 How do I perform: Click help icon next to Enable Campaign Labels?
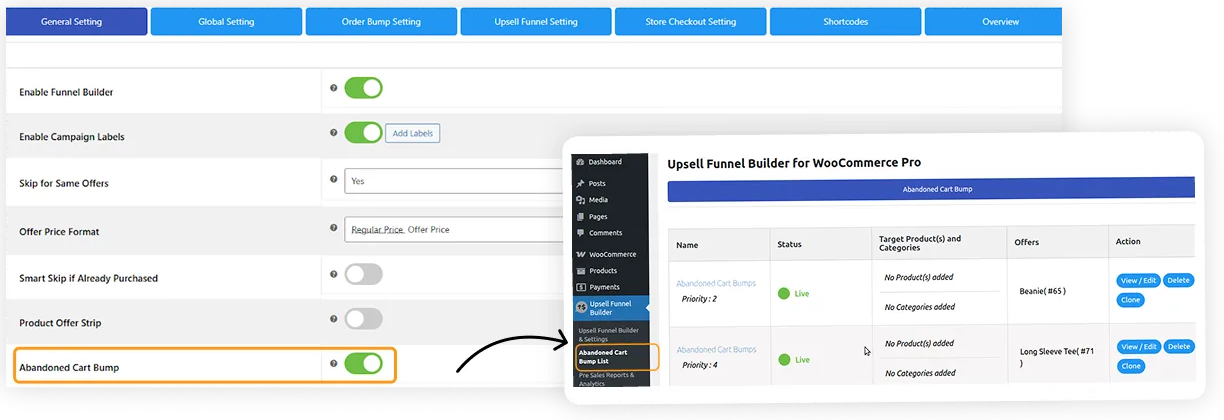[x=334, y=133]
